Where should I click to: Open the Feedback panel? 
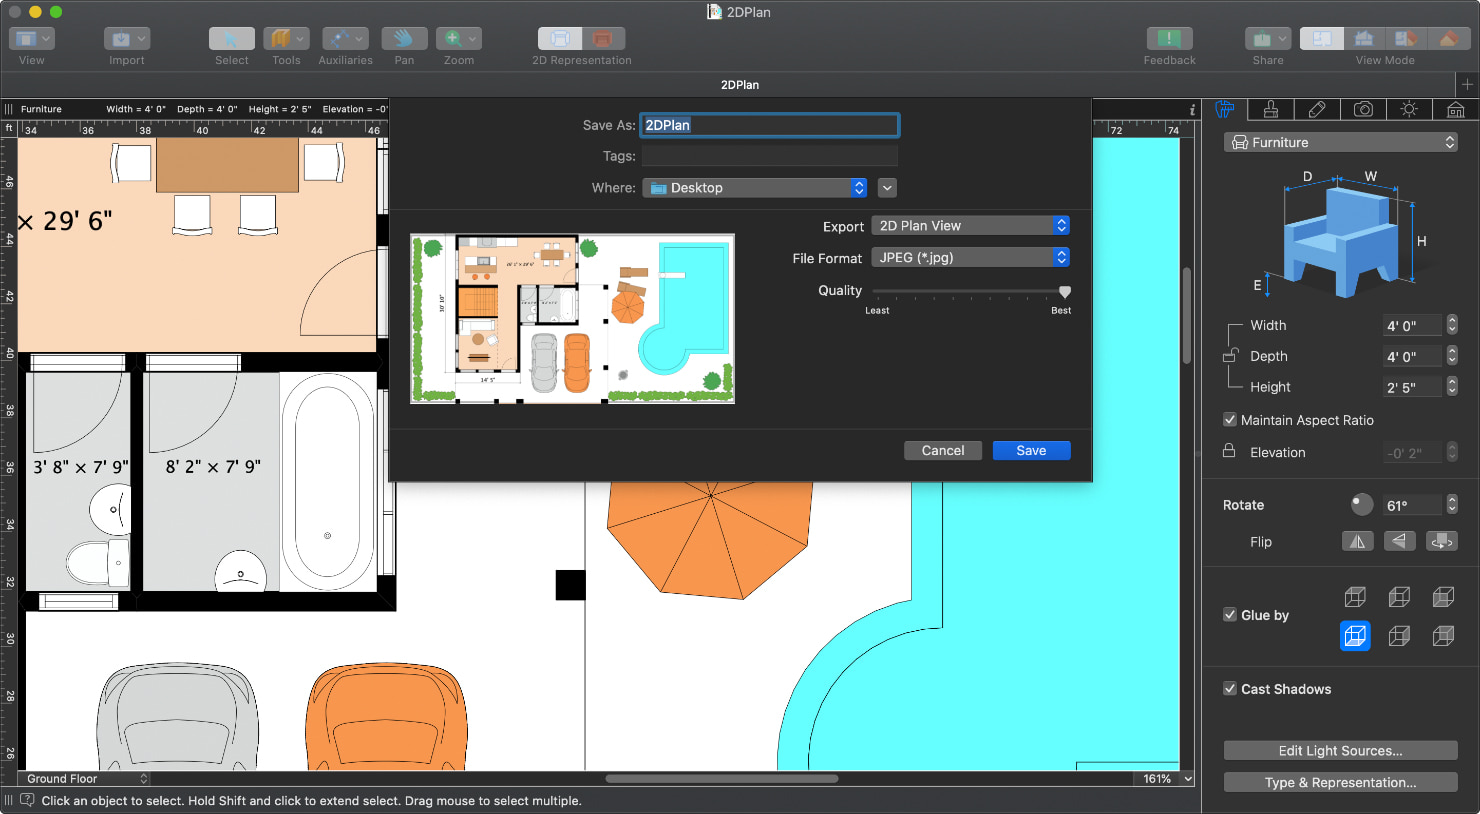tap(1168, 38)
